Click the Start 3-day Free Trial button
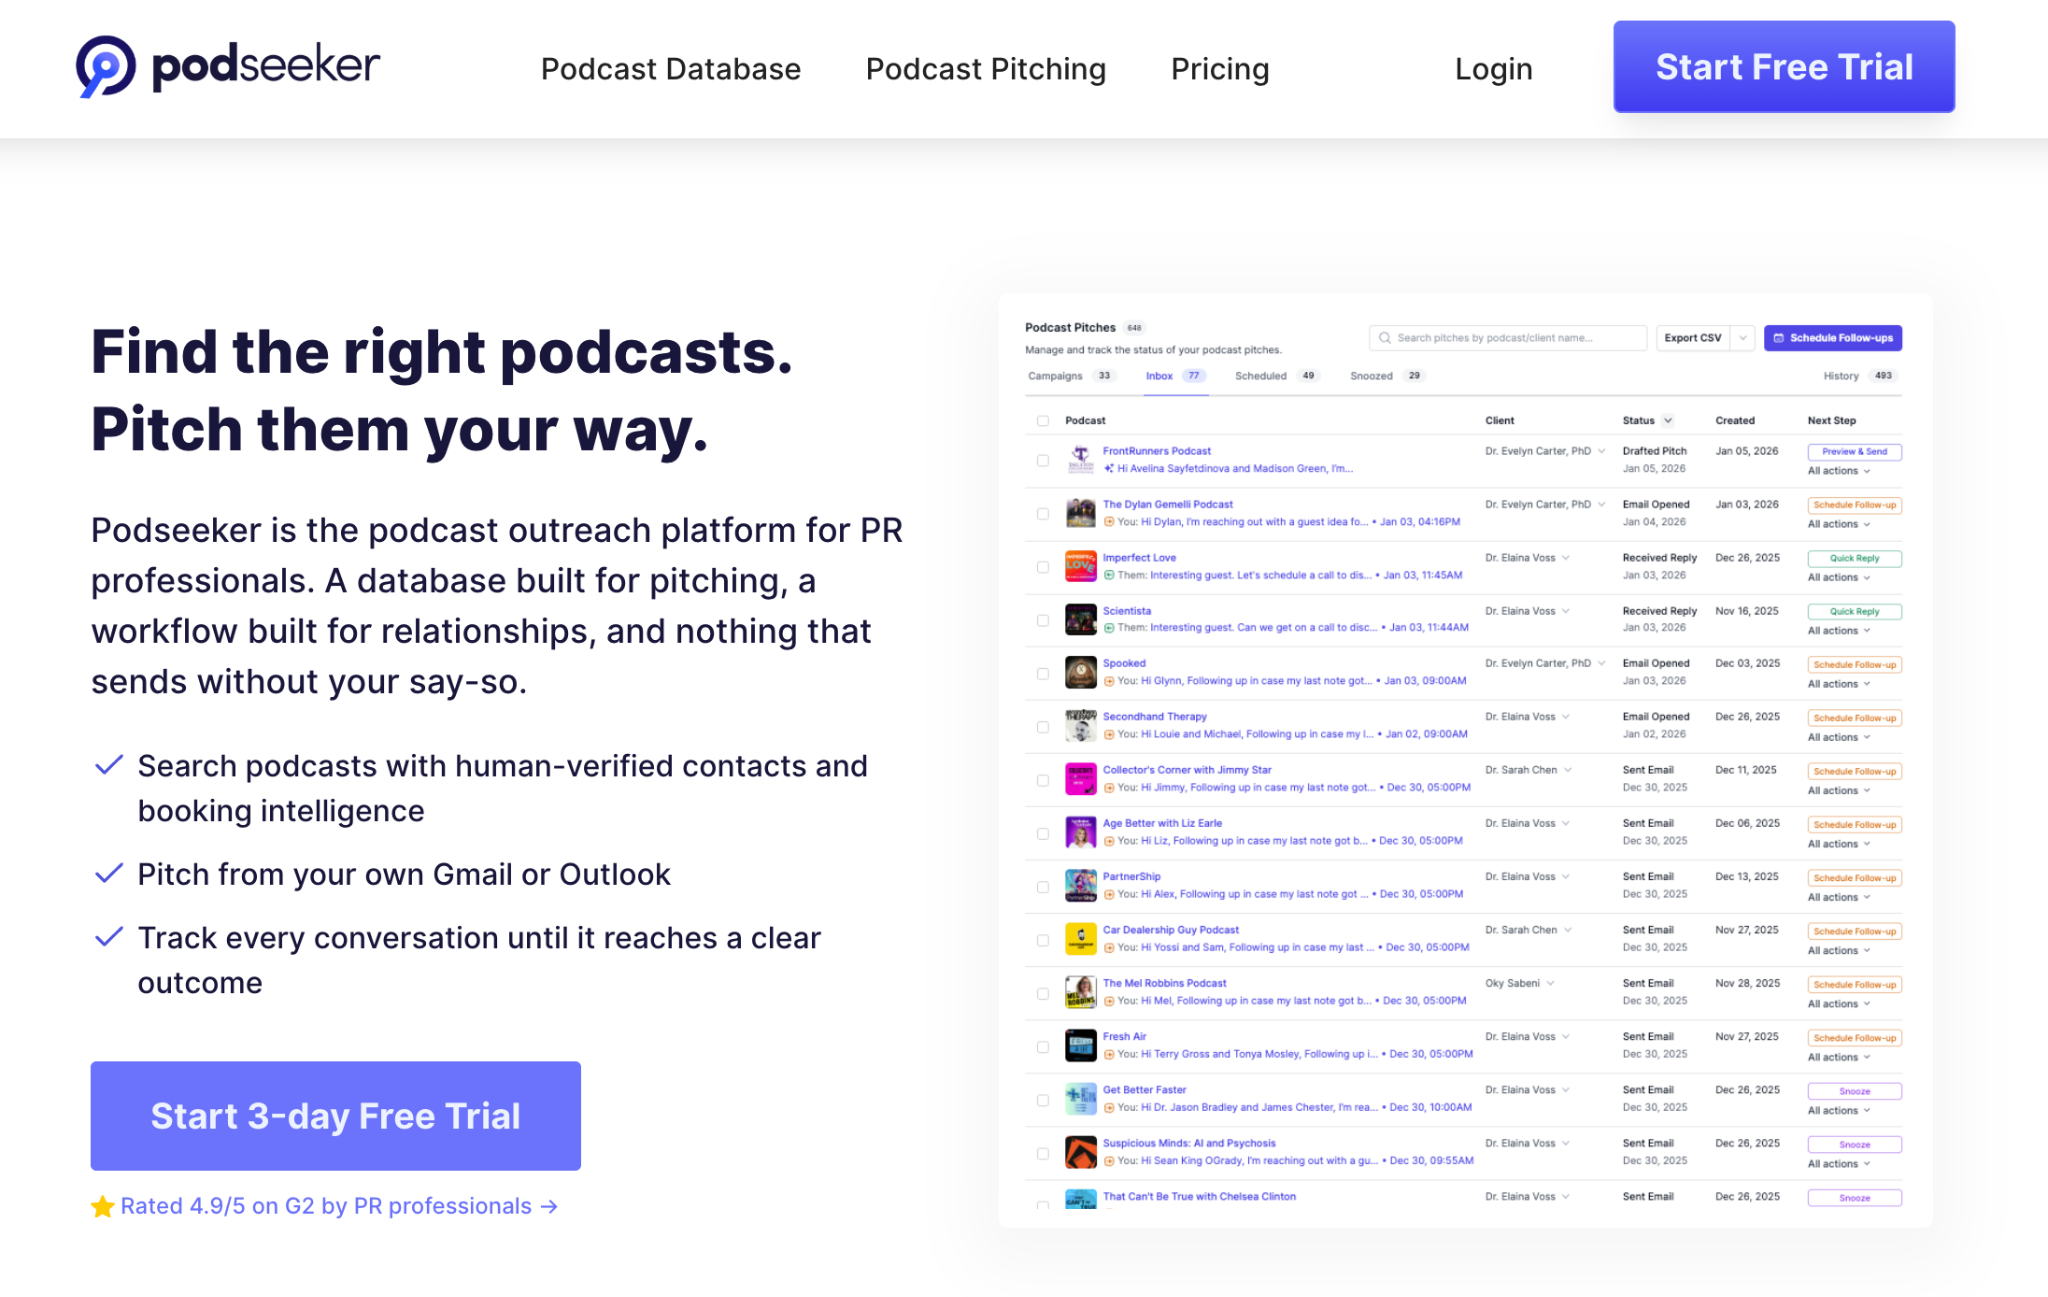The width and height of the screenshot is (2048, 1297). point(335,1115)
